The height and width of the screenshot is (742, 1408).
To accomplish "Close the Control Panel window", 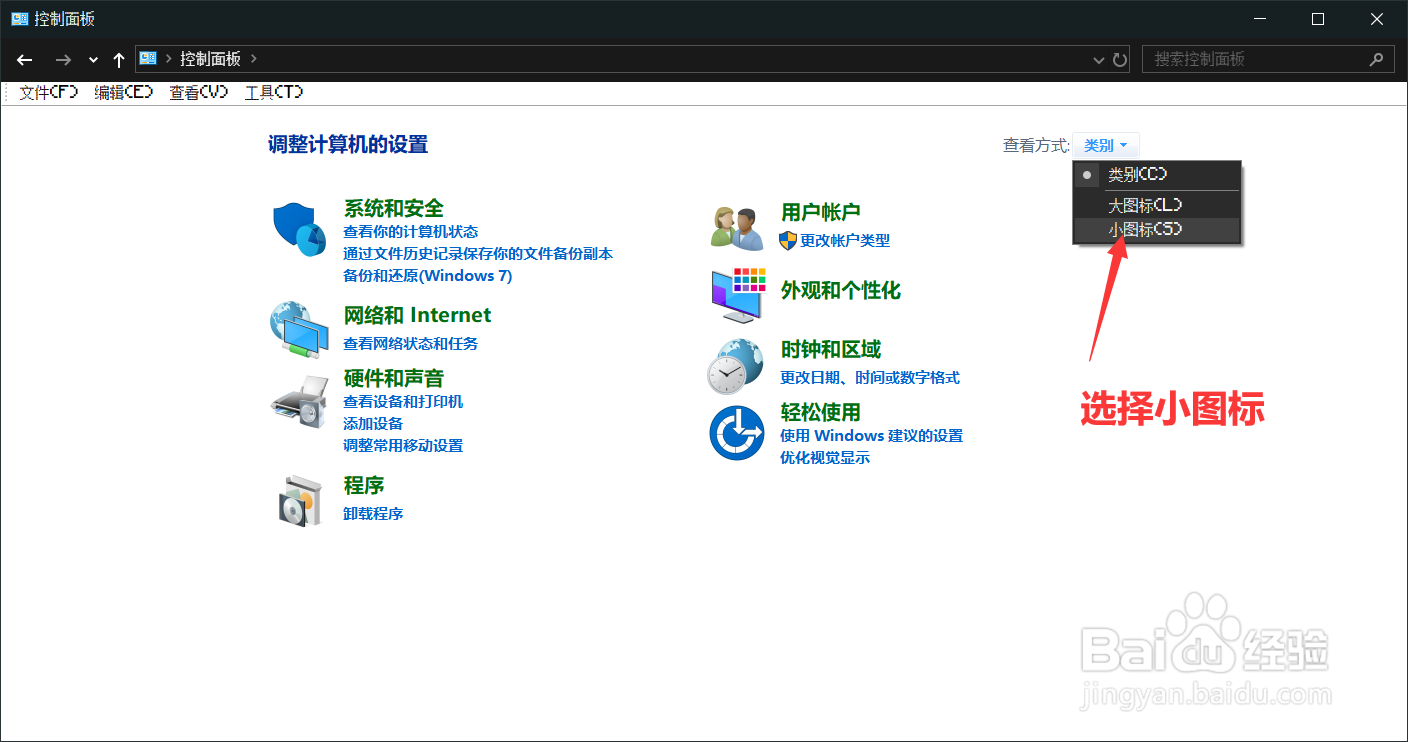I will (1376, 19).
